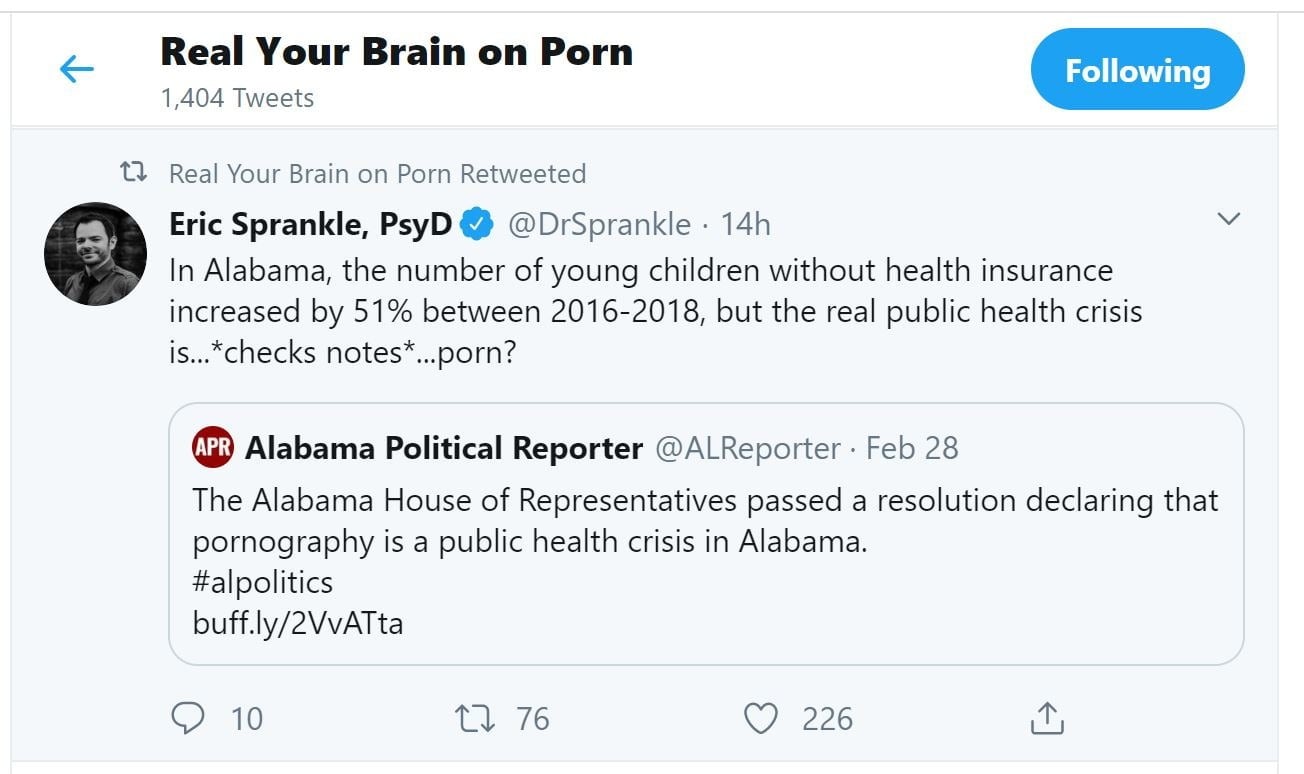The width and height of the screenshot is (1304, 774).
Task: Click the Alabama Political Reporter name
Action: coord(443,448)
